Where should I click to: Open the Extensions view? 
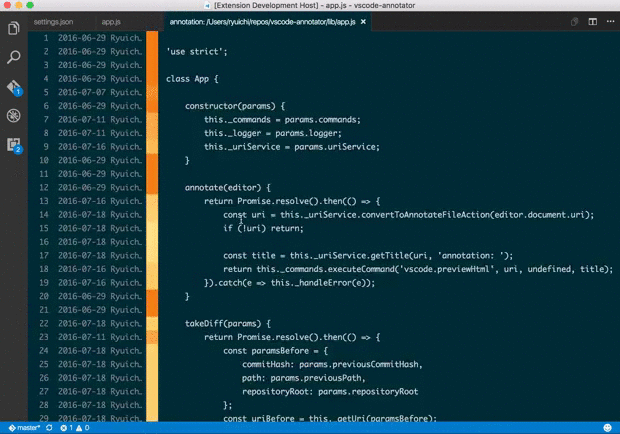point(14,145)
